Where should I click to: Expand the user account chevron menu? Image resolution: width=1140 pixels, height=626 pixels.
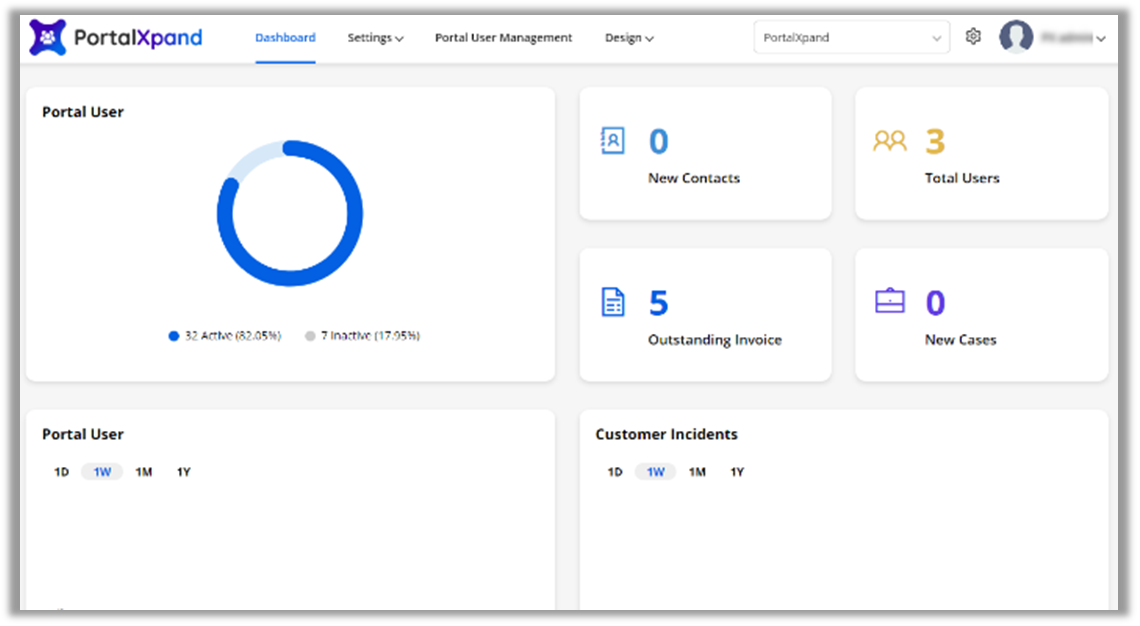1101,39
